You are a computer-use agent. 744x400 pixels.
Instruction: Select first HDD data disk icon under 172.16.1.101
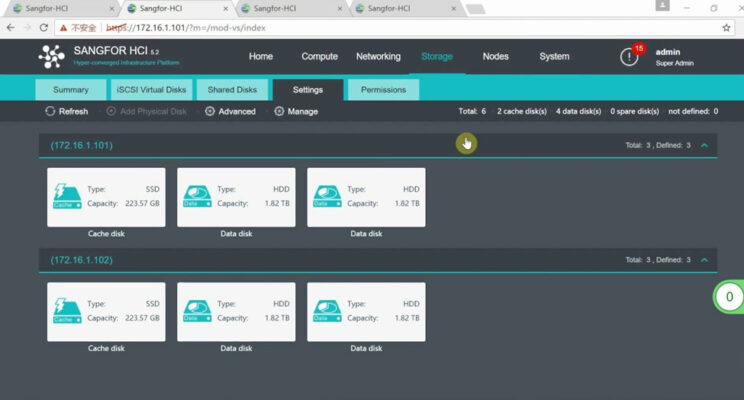point(197,196)
